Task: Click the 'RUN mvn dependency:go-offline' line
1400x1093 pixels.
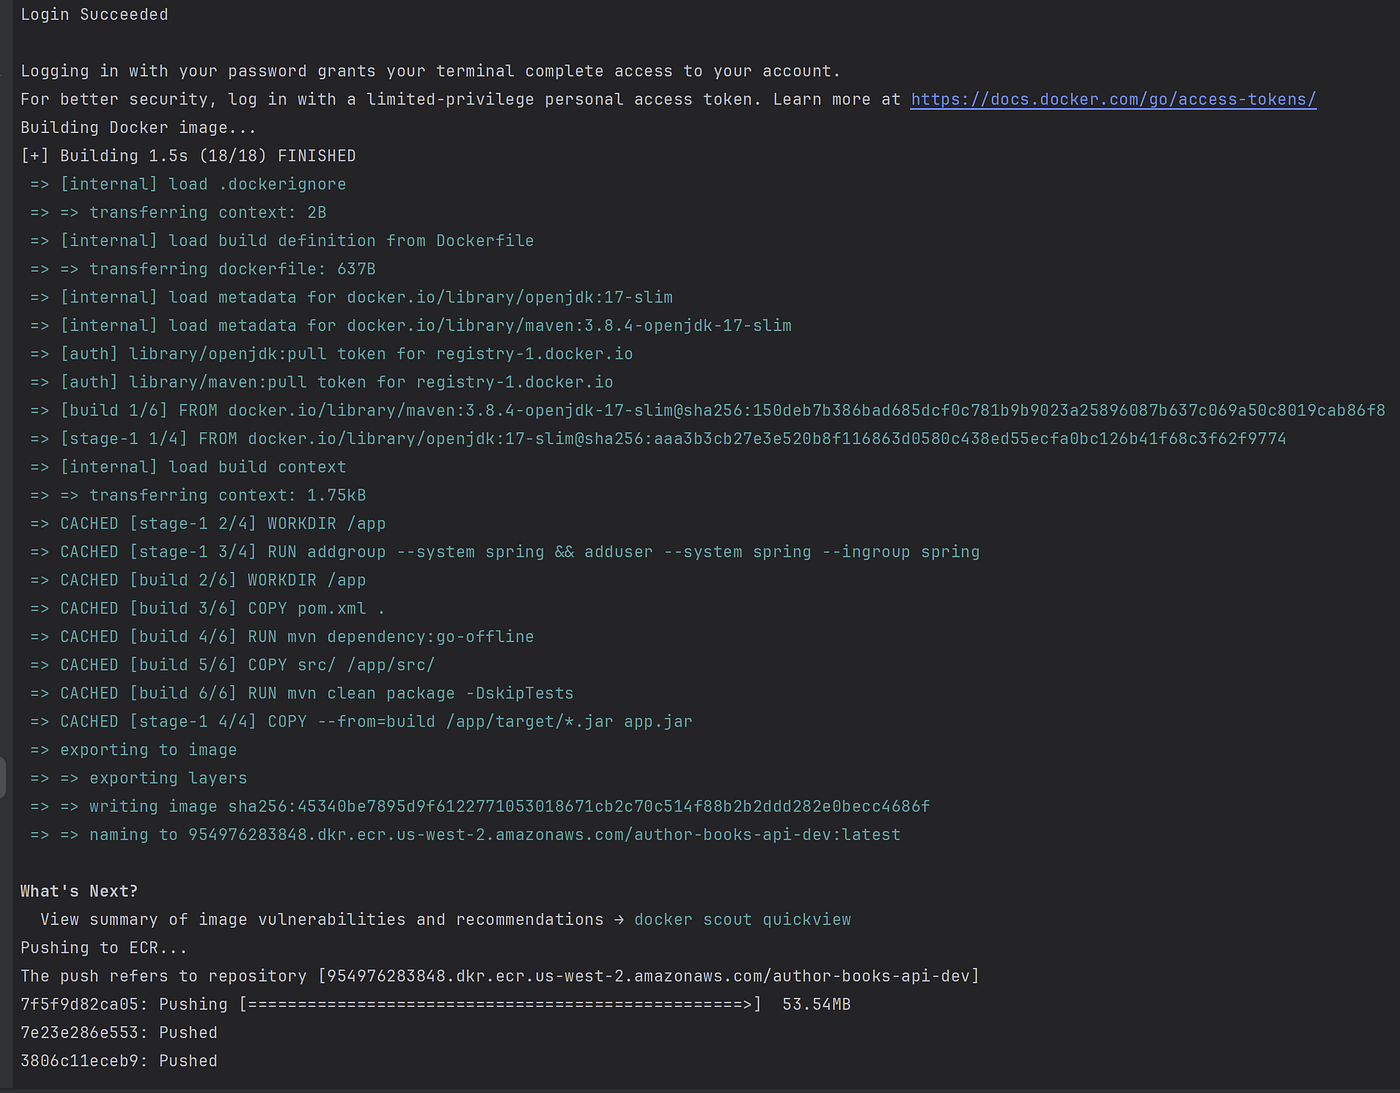Action: point(282,636)
